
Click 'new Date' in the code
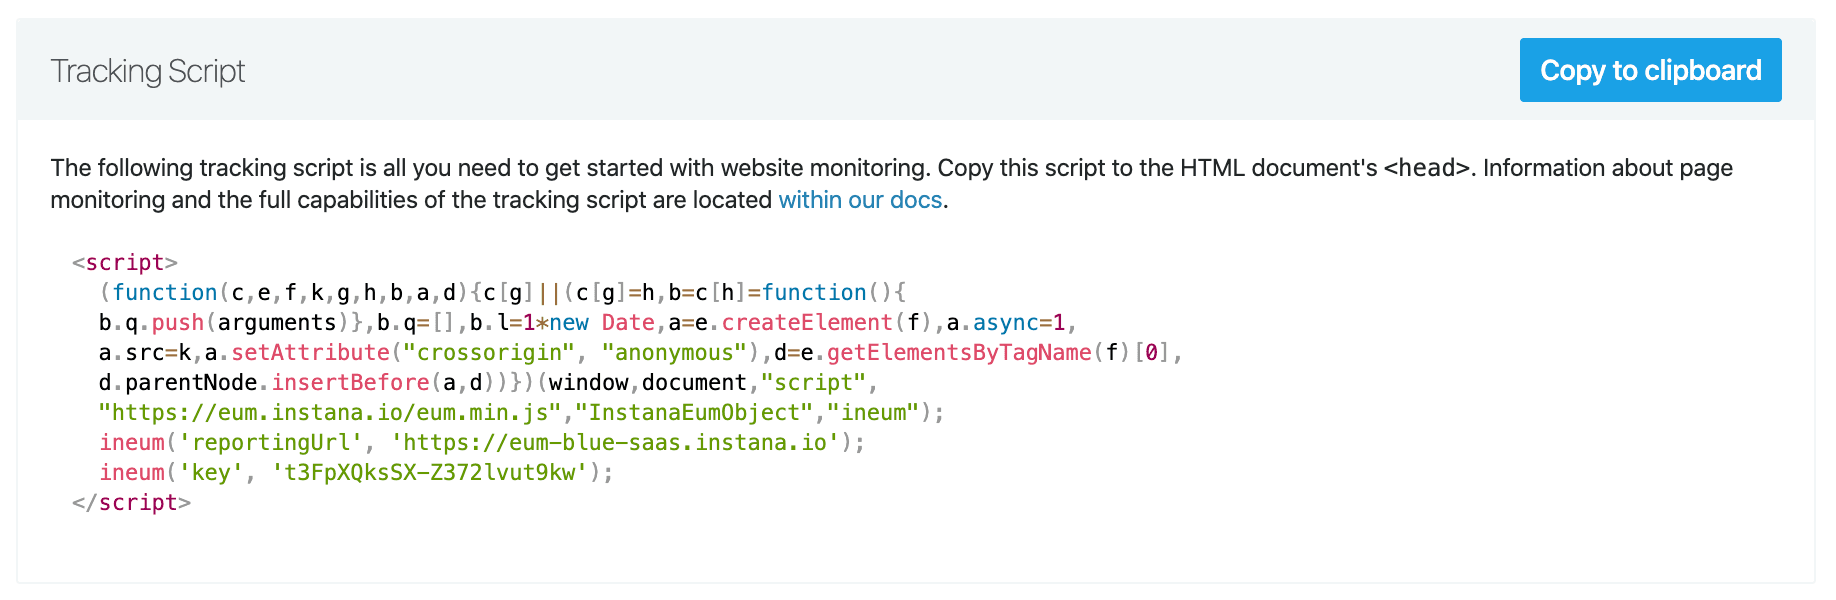point(602,322)
